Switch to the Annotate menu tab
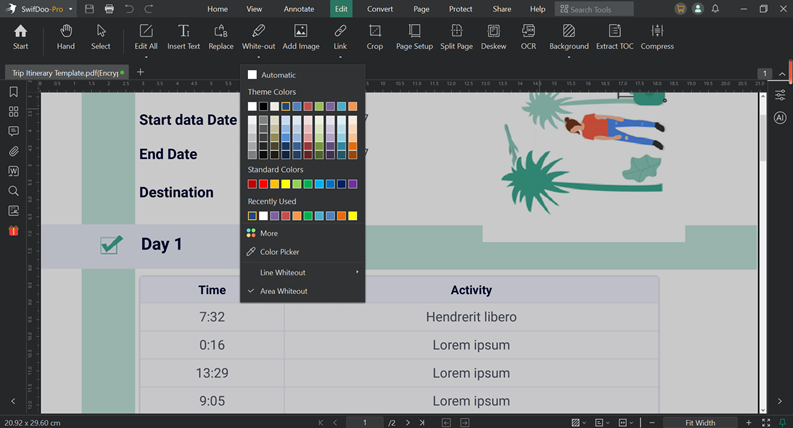 click(298, 9)
